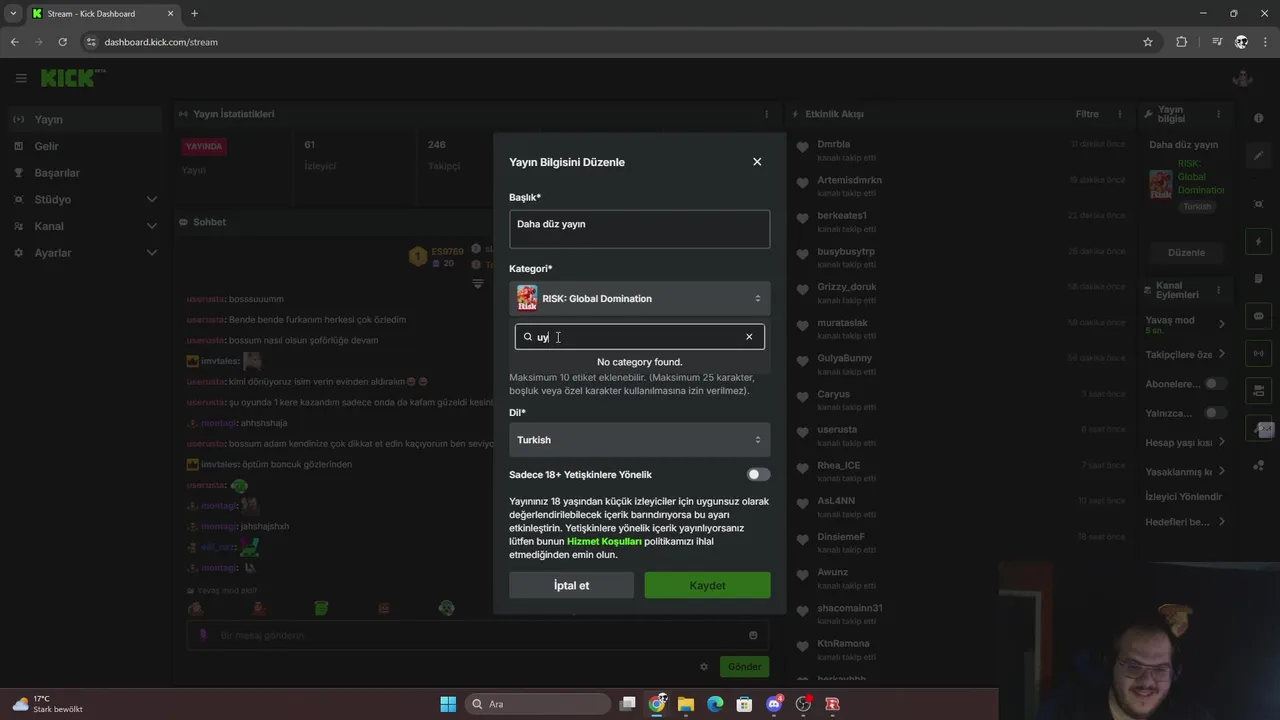Click the lightning bolt icon in right strip
This screenshot has width=1280, height=720.
pyautogui.click(x=1259, y=243)
